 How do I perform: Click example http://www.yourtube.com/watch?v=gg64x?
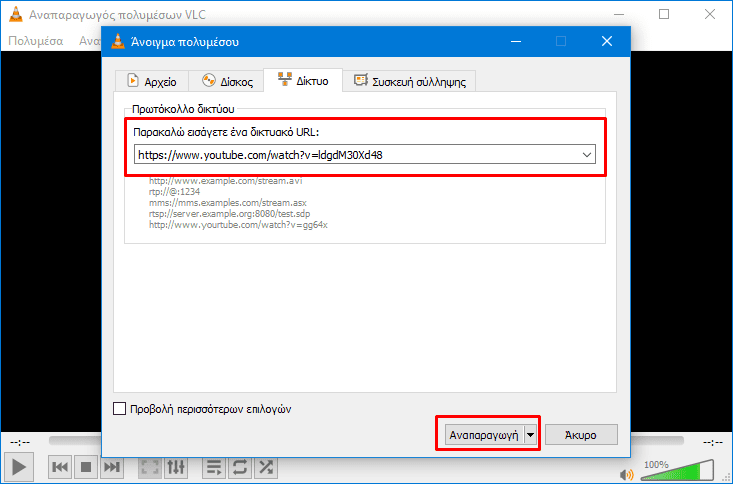click(238, 225)
